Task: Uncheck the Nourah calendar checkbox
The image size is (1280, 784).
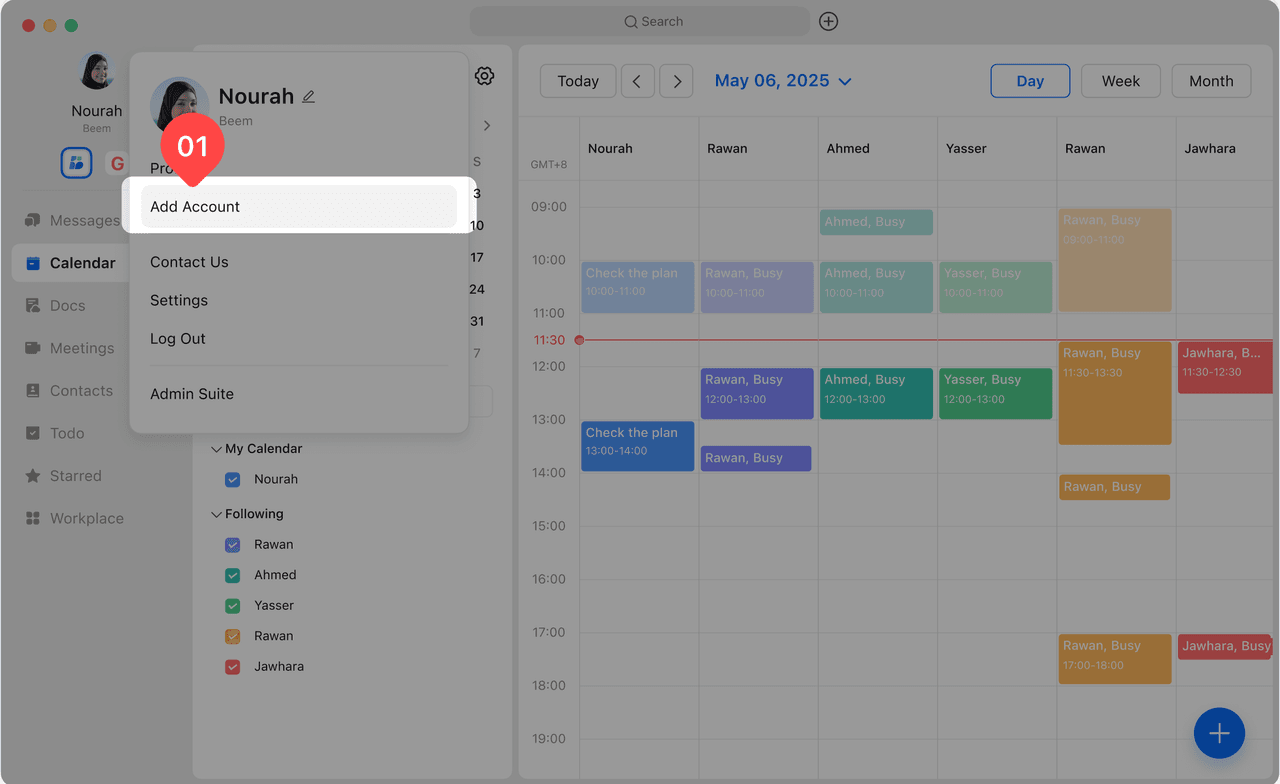Action: [x=233, y=480]
